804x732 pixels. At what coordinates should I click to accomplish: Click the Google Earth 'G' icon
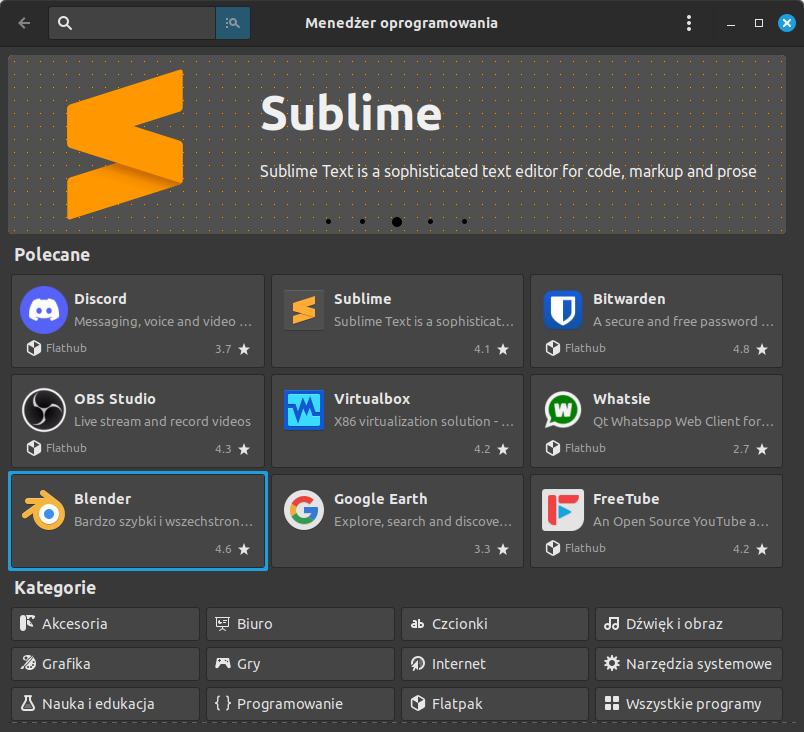tap(304, 510)
